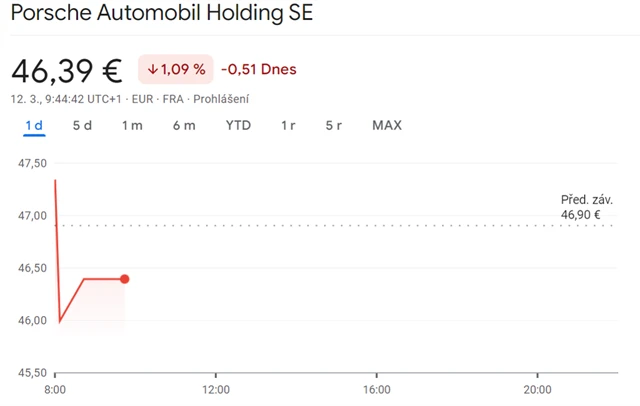Switch chart to 1 r range

[x=288, y=126]
